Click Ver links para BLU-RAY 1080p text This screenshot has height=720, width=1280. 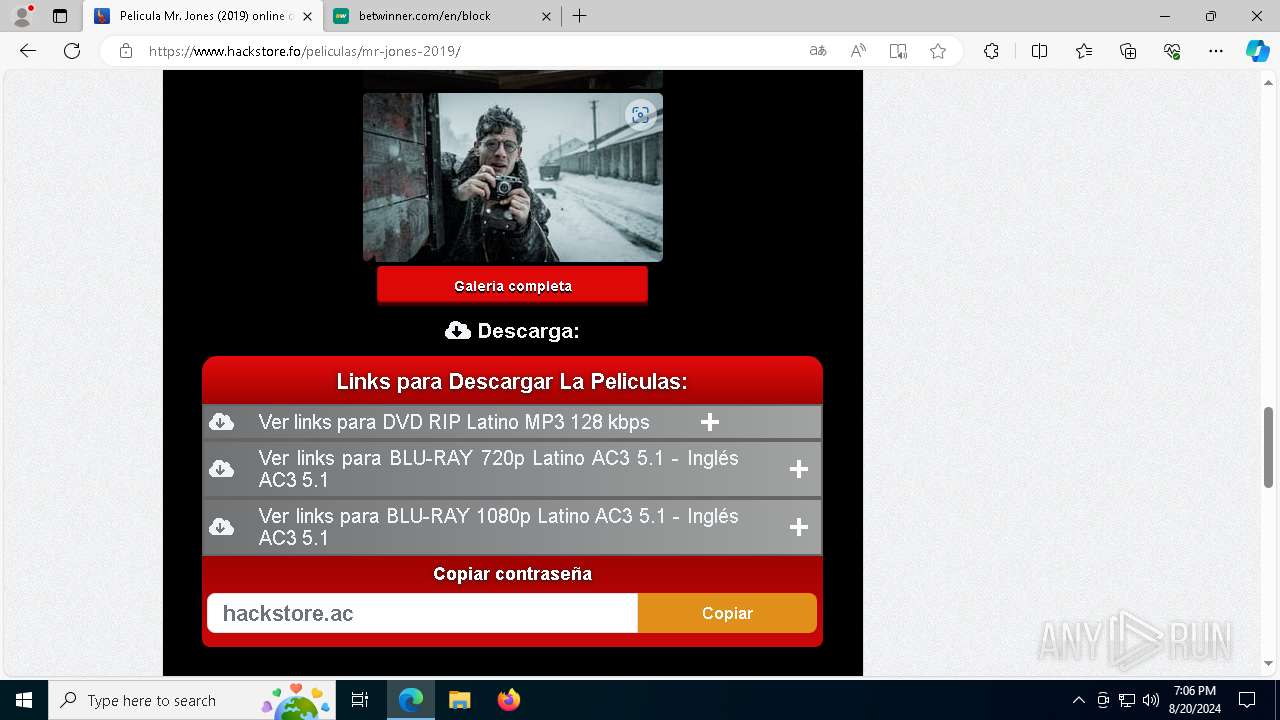498,527
